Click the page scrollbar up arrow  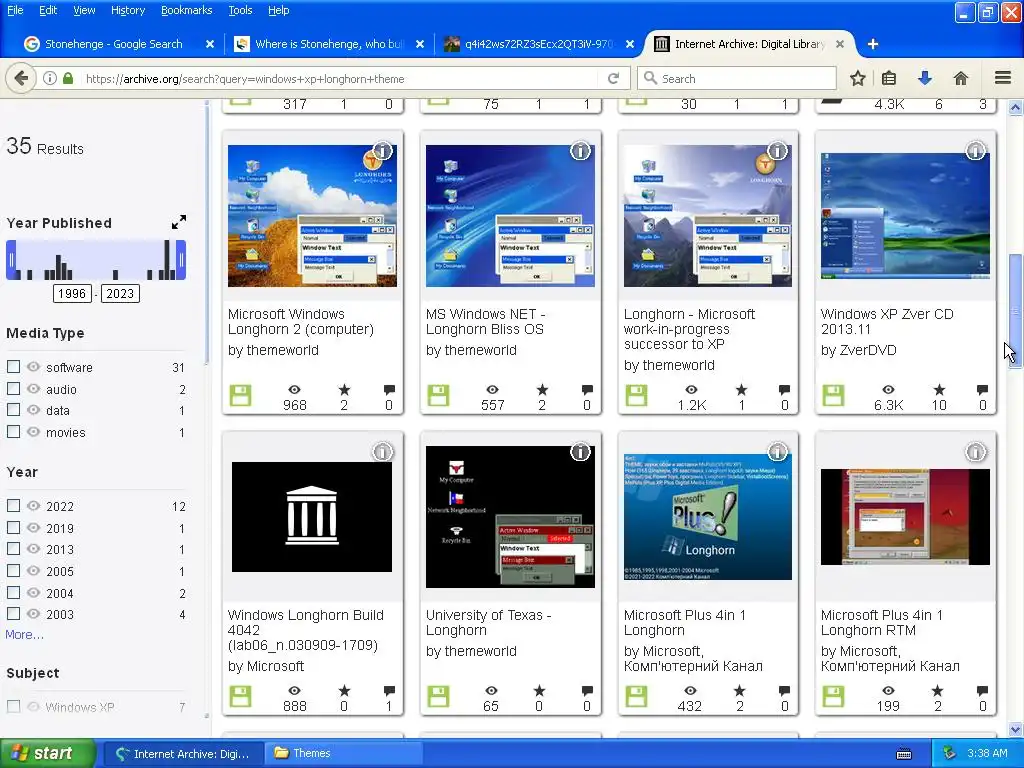pyautogui.click(x=1016, y=107)
